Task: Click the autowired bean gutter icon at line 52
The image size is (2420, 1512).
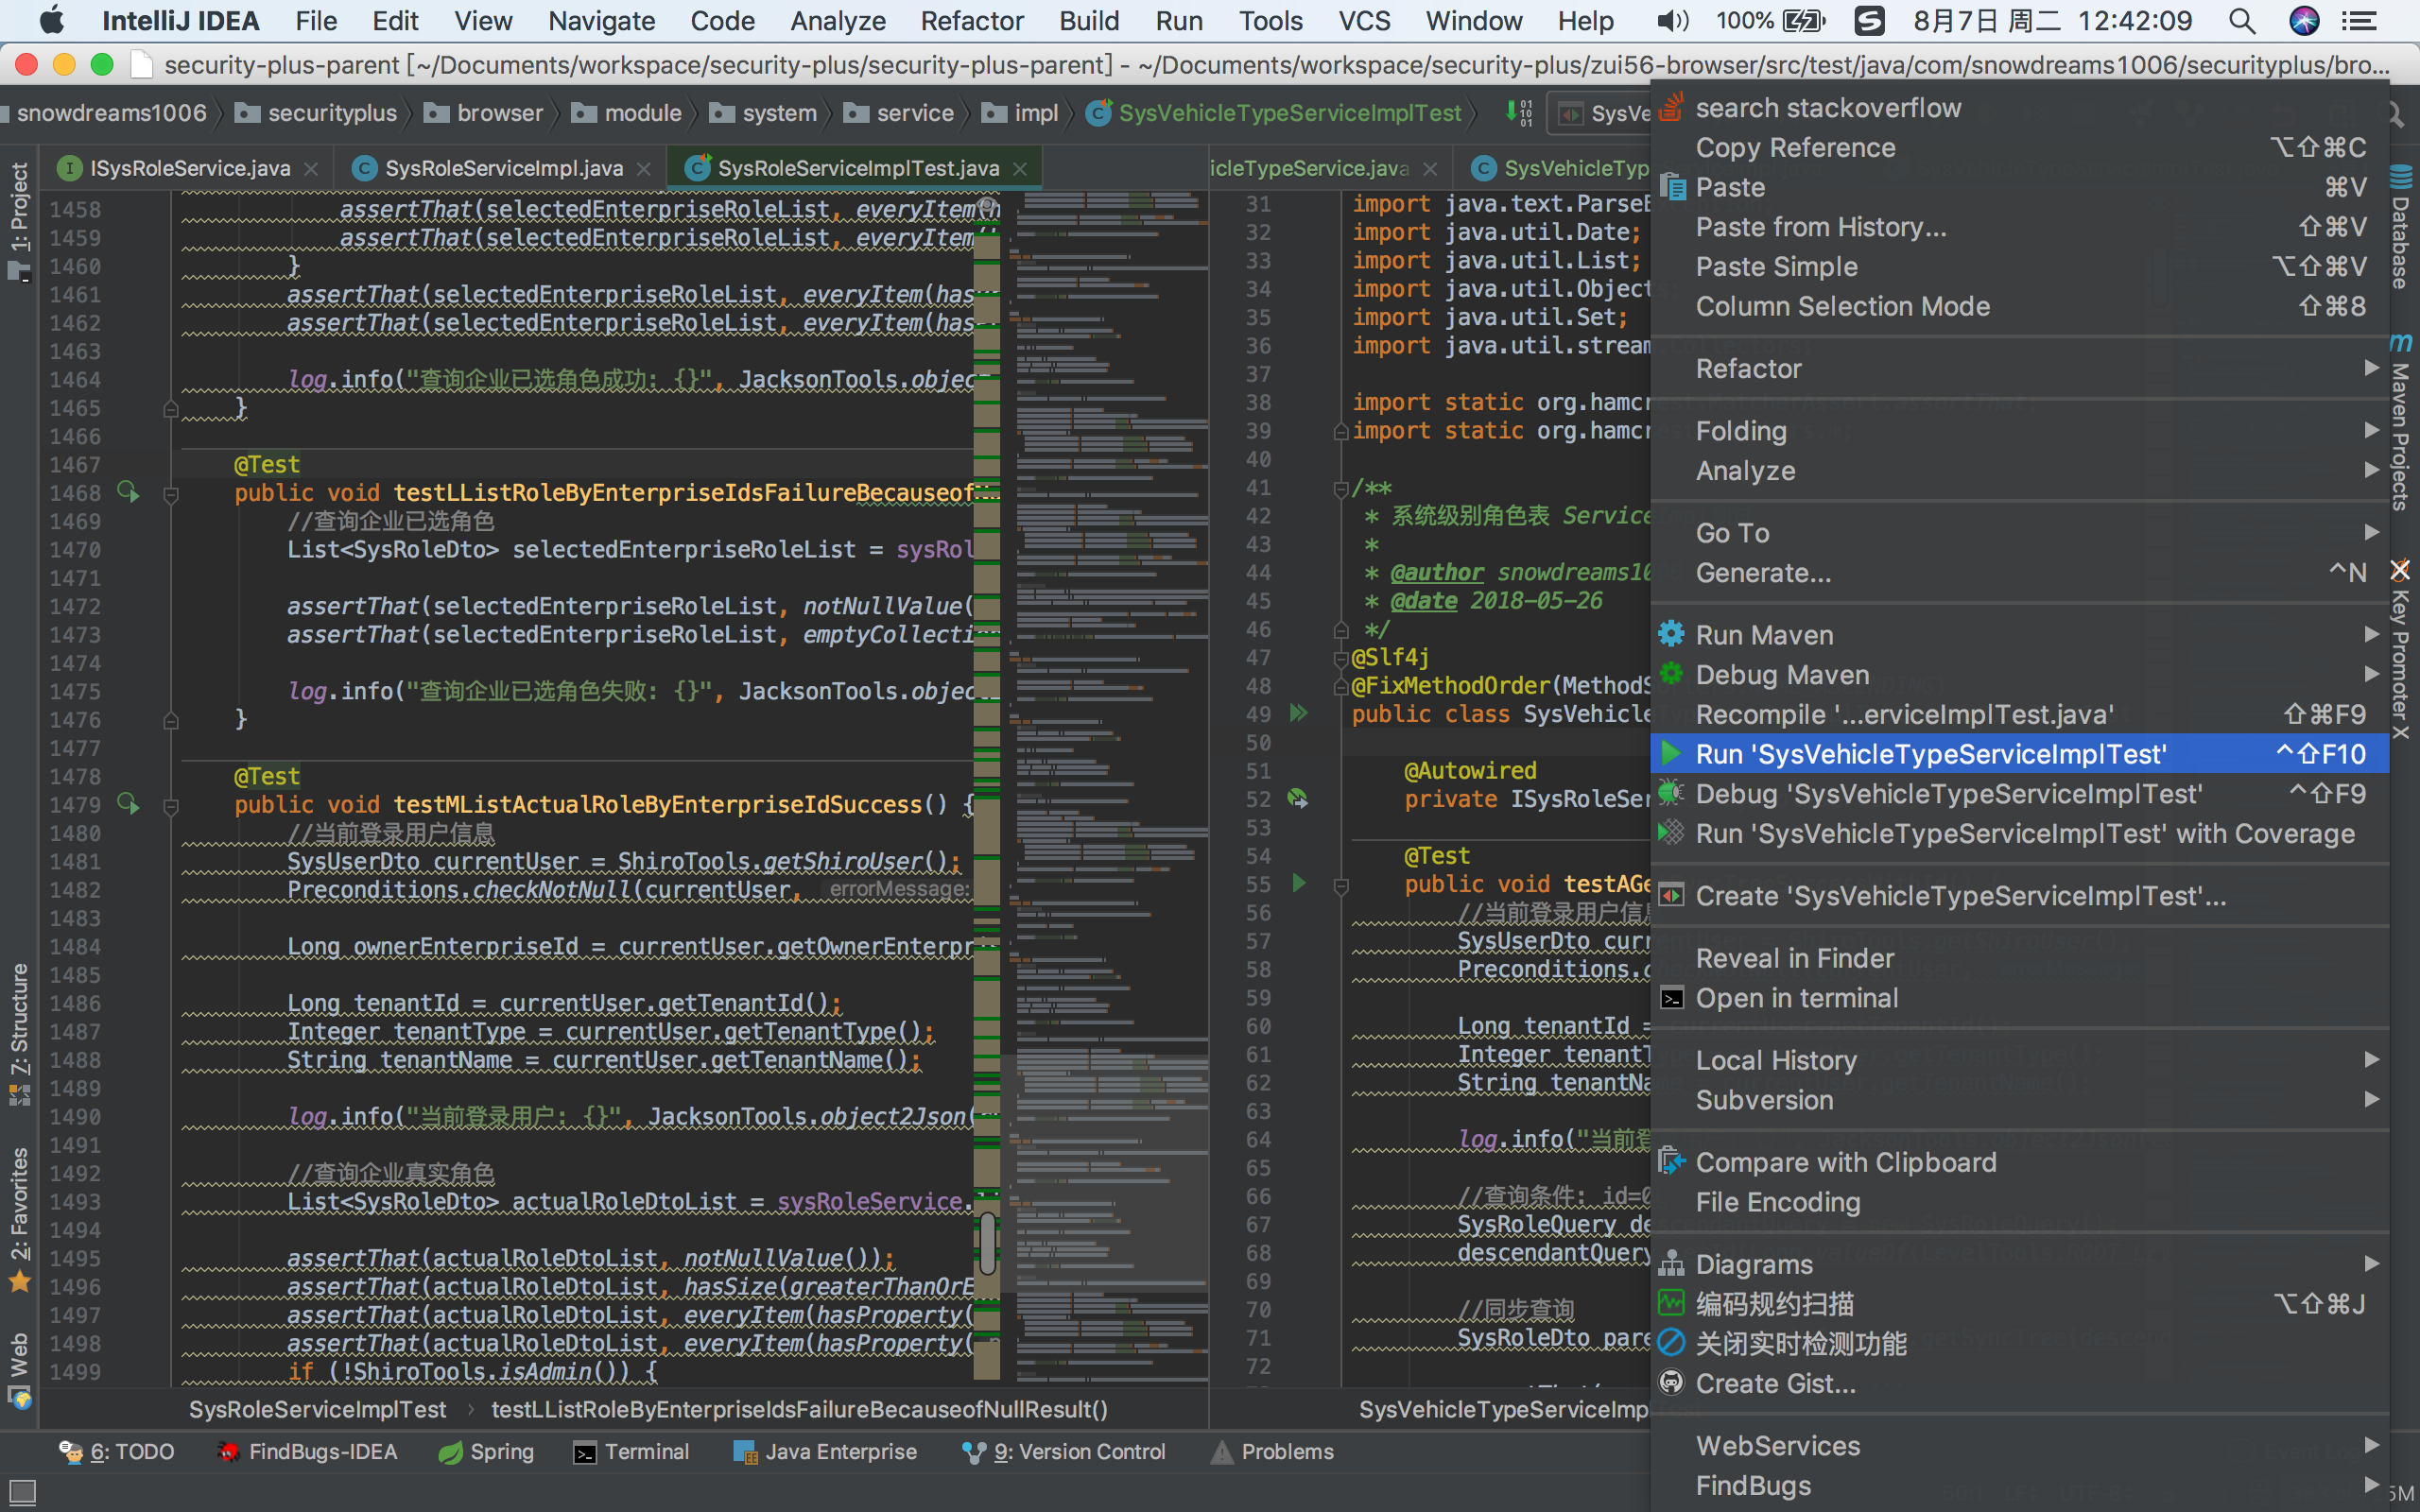Action: coord(1298,798)
